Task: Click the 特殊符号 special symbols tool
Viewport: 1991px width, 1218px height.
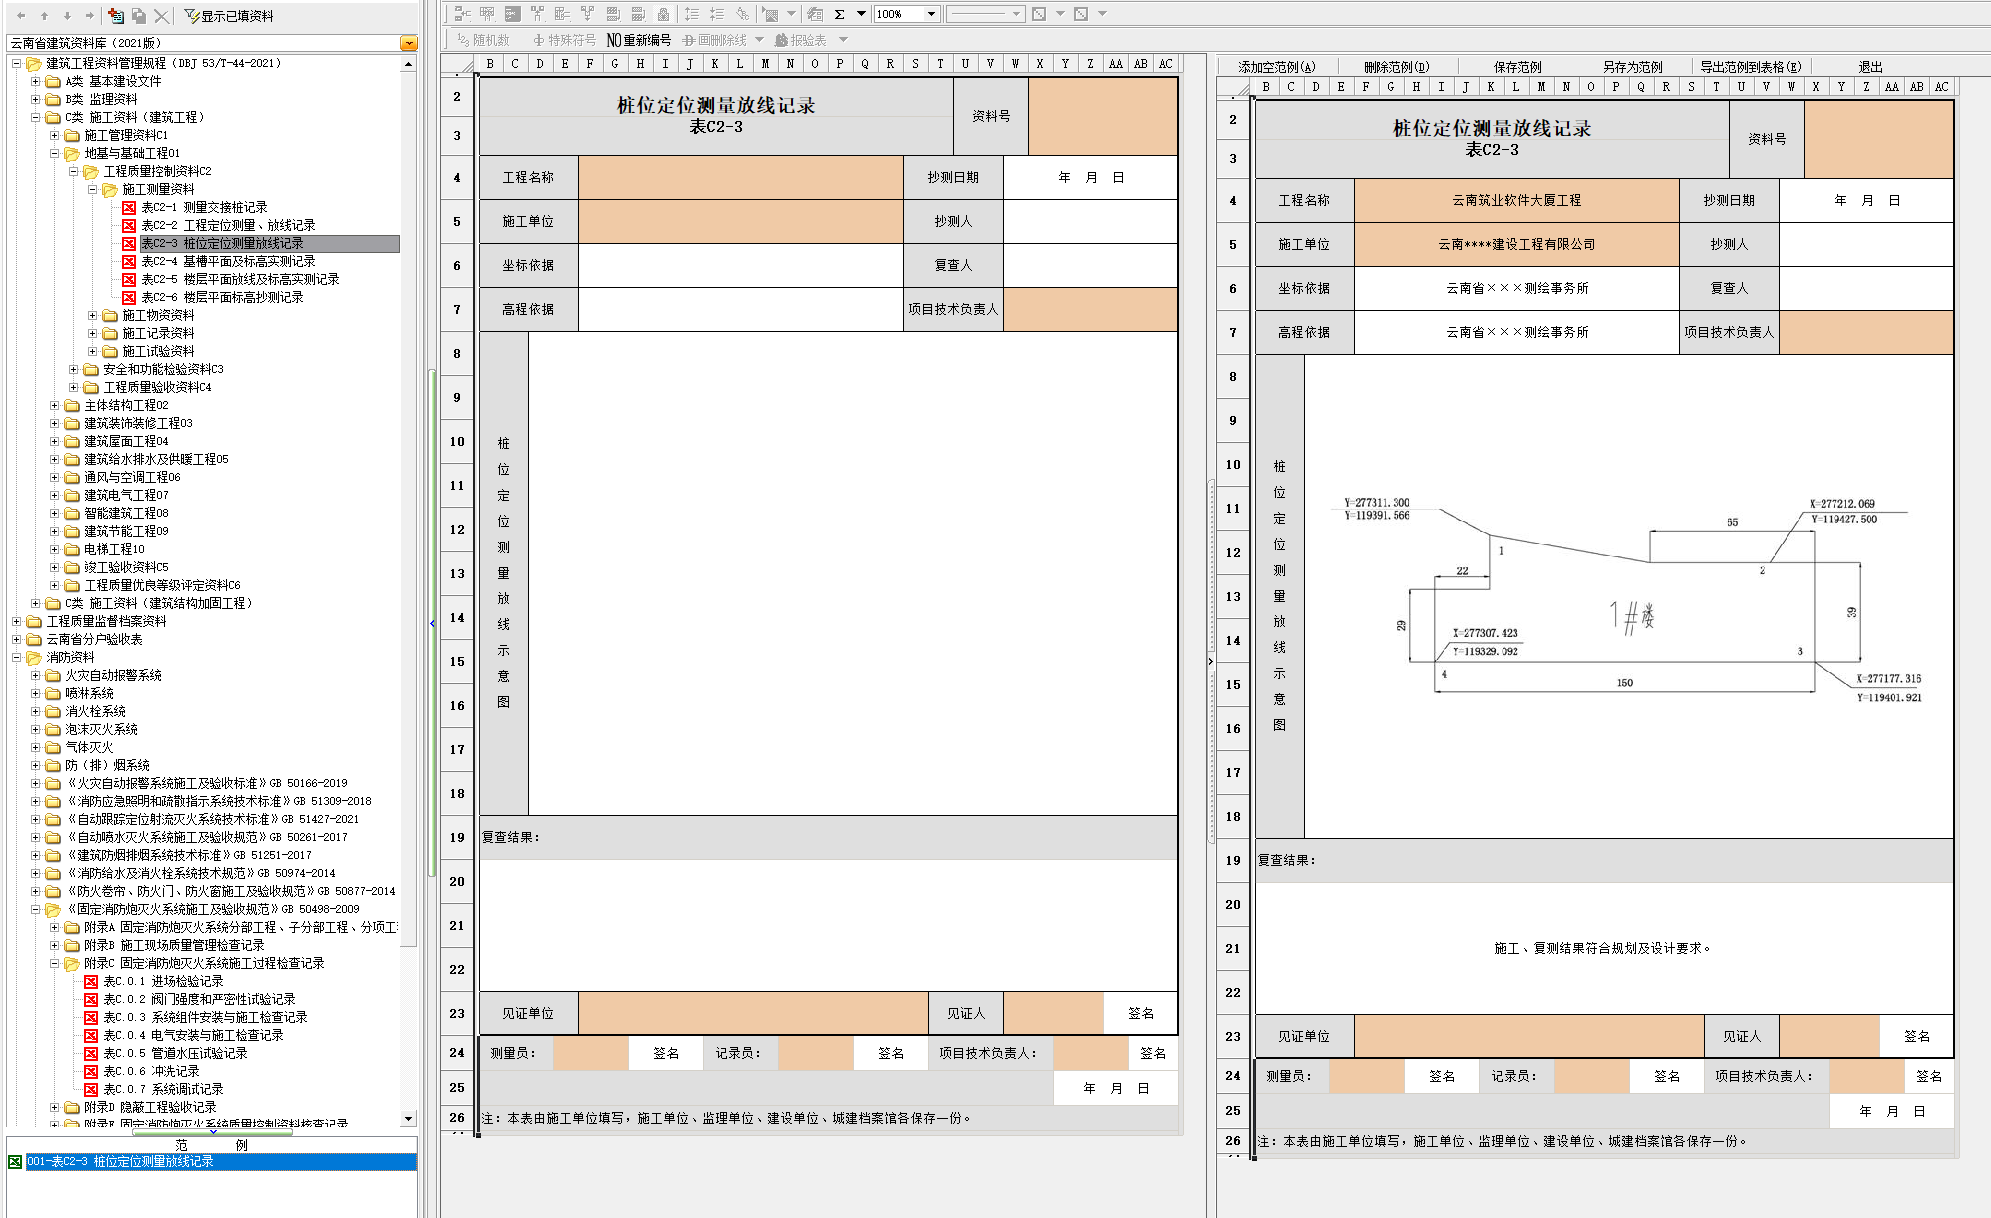Action: pyautogui.click(x=564, y=40)
